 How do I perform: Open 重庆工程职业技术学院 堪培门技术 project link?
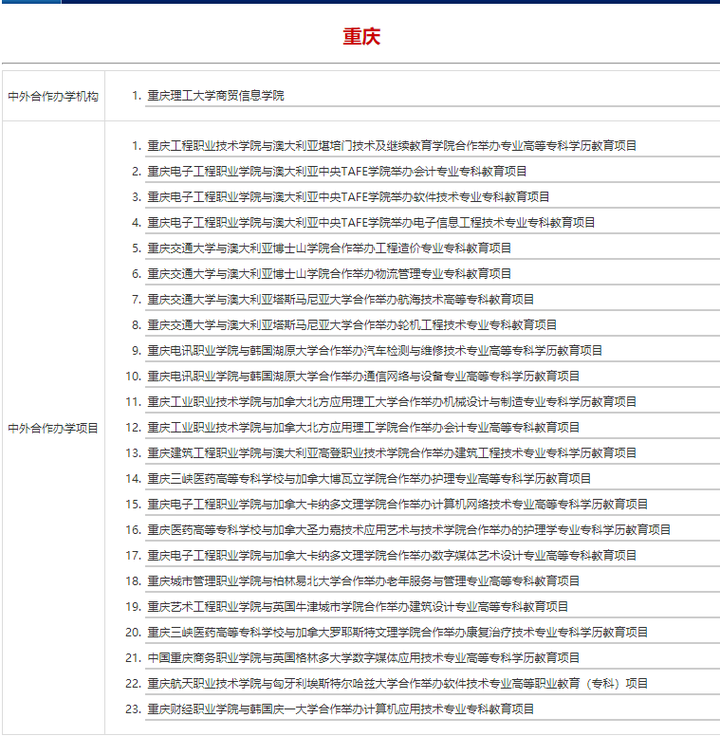pyautogui.click(x=391, y=146)
